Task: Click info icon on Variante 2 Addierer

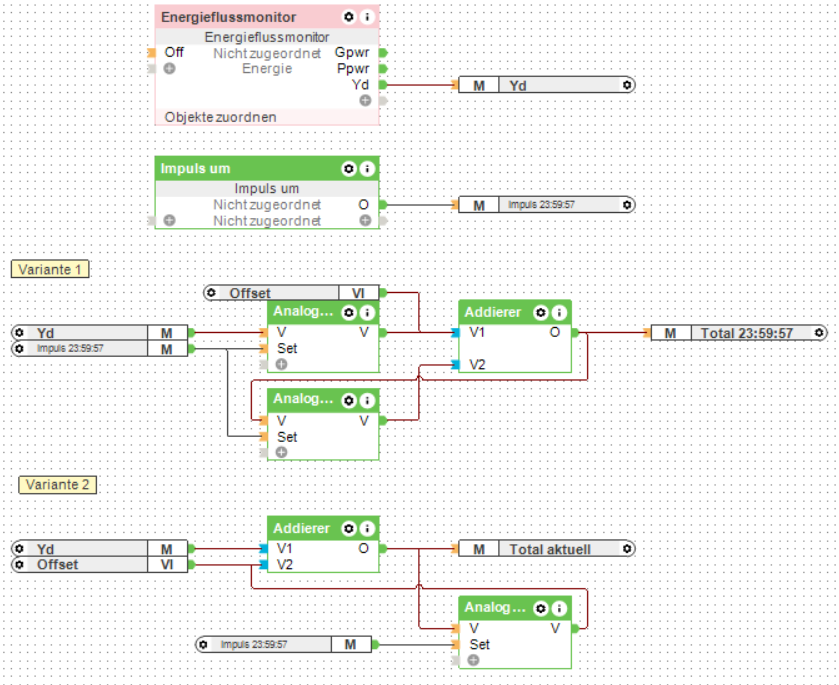Action: coord(367,529)
